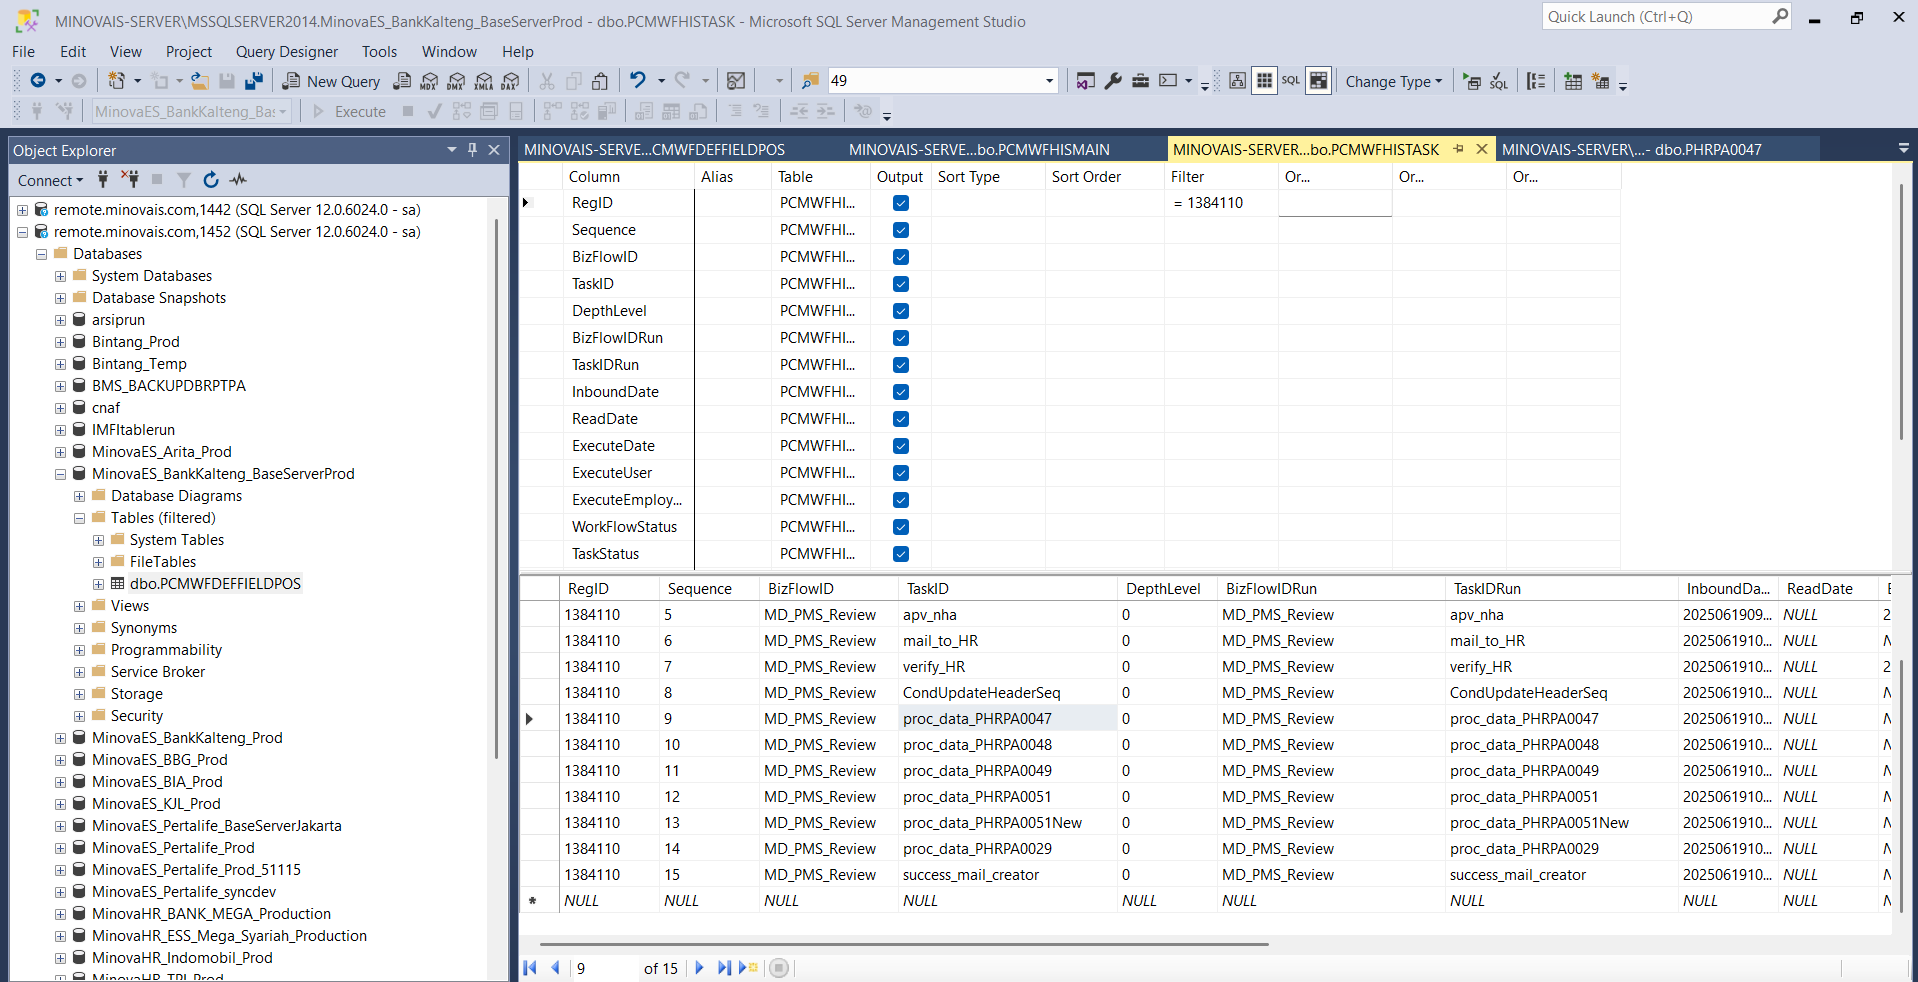The height and width of the screenshot is (982, 1918).
Task: Click the Add Group By icon
Action: 1536,81
